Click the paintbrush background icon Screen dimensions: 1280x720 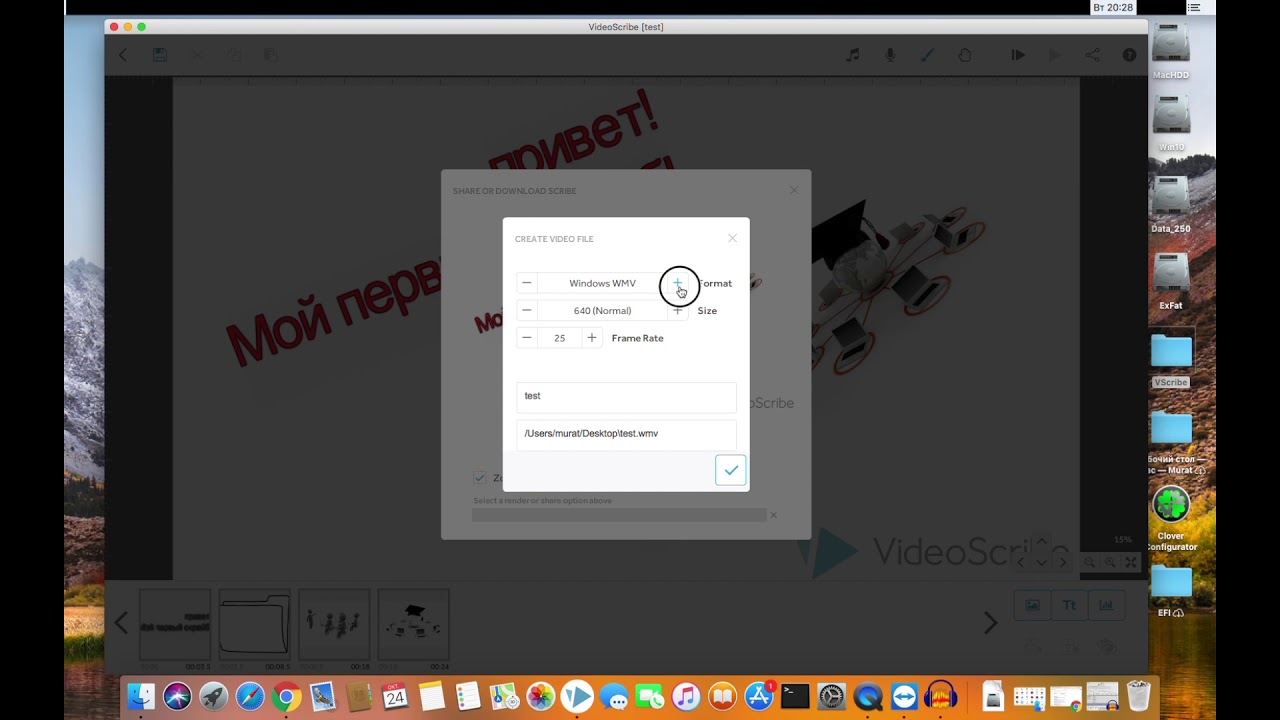pyautogui.click(x=927, y=55)
